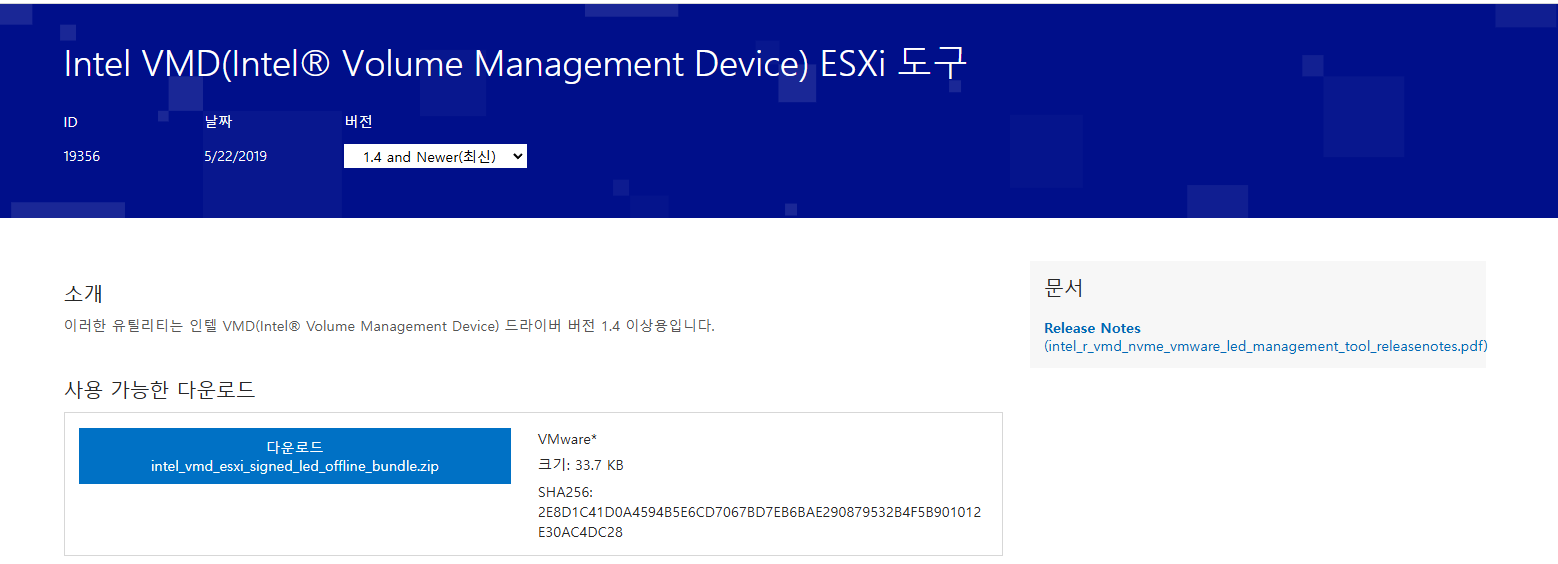Screen dimensions: 1558x564
Task: Click the introduction description about driver version 1.4
Action: (x=389, y=326)
